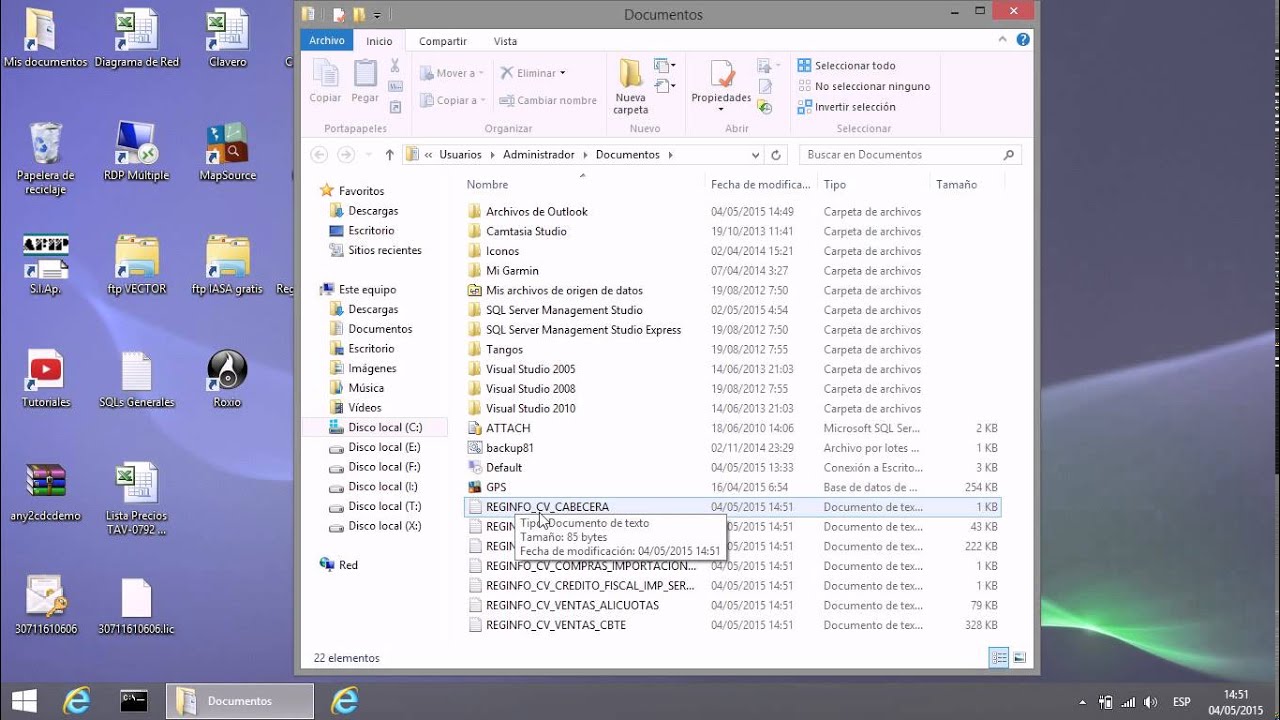Click the forward navigation arrow
Screen dimensions: 1280x720
tap(346, 155)
